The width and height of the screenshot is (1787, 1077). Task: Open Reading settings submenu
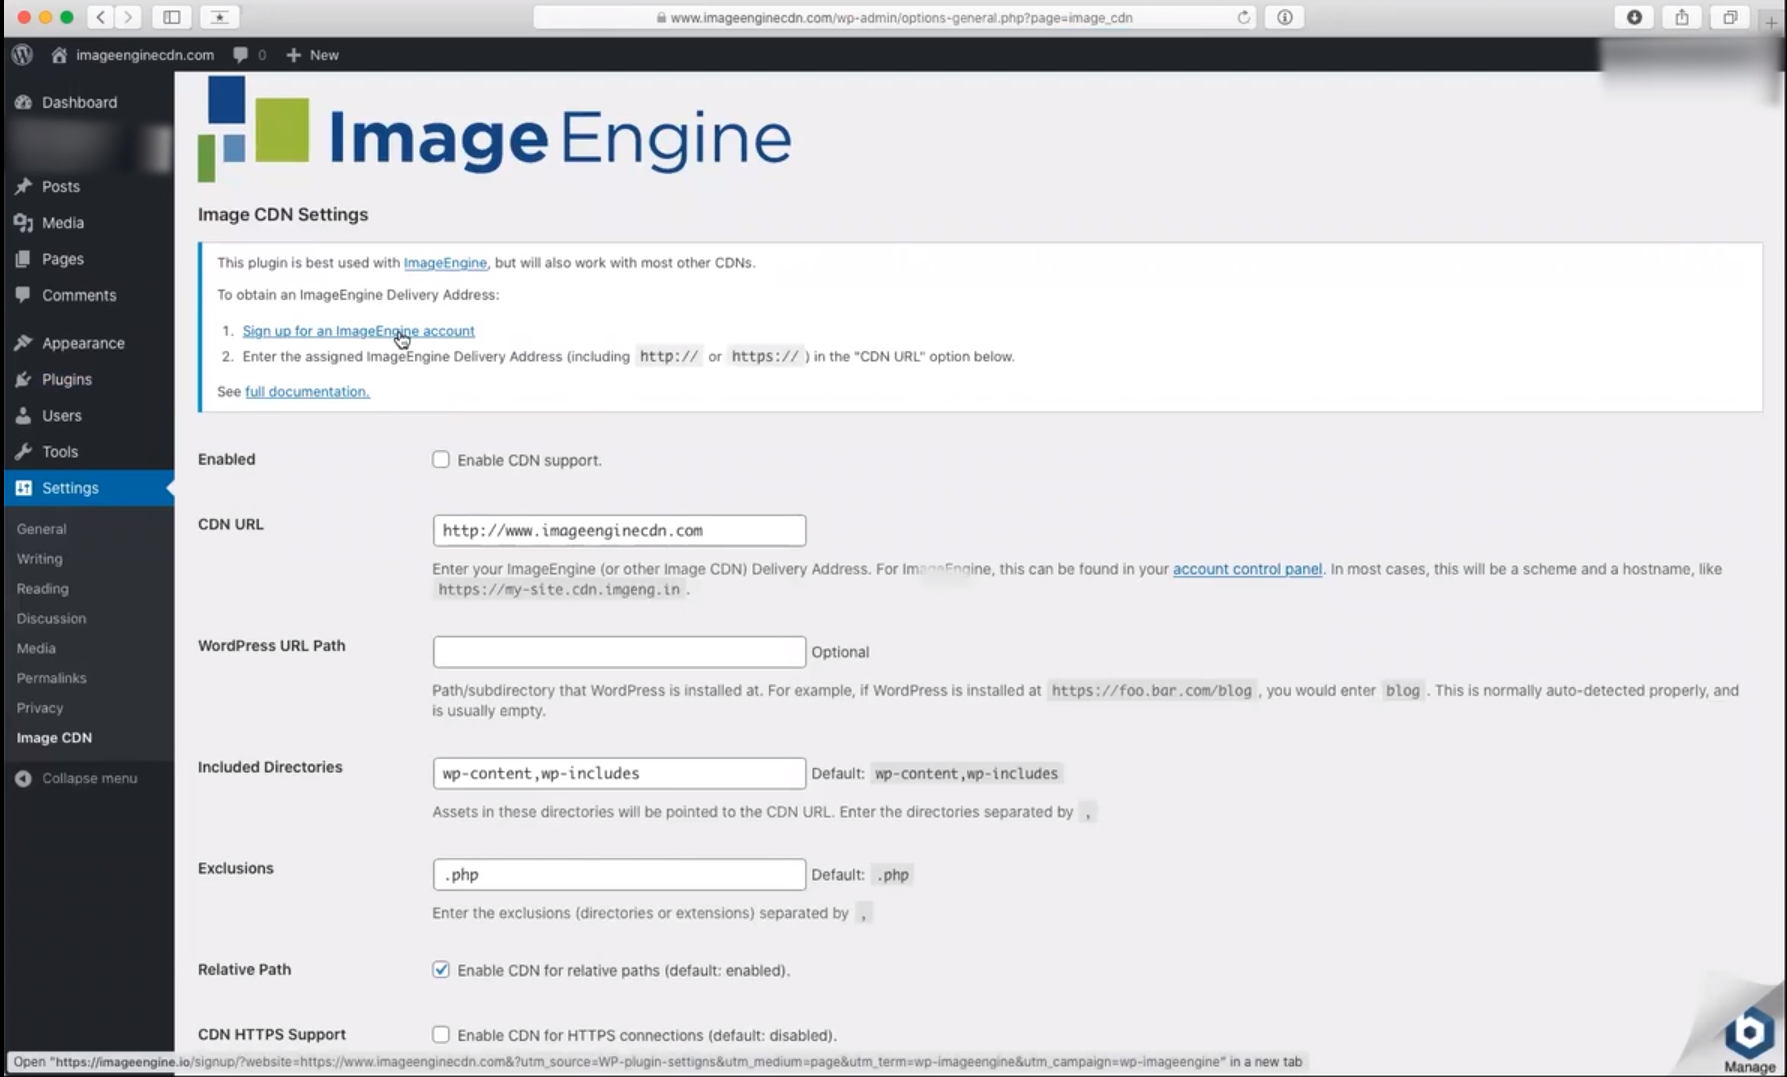point(42,589)
